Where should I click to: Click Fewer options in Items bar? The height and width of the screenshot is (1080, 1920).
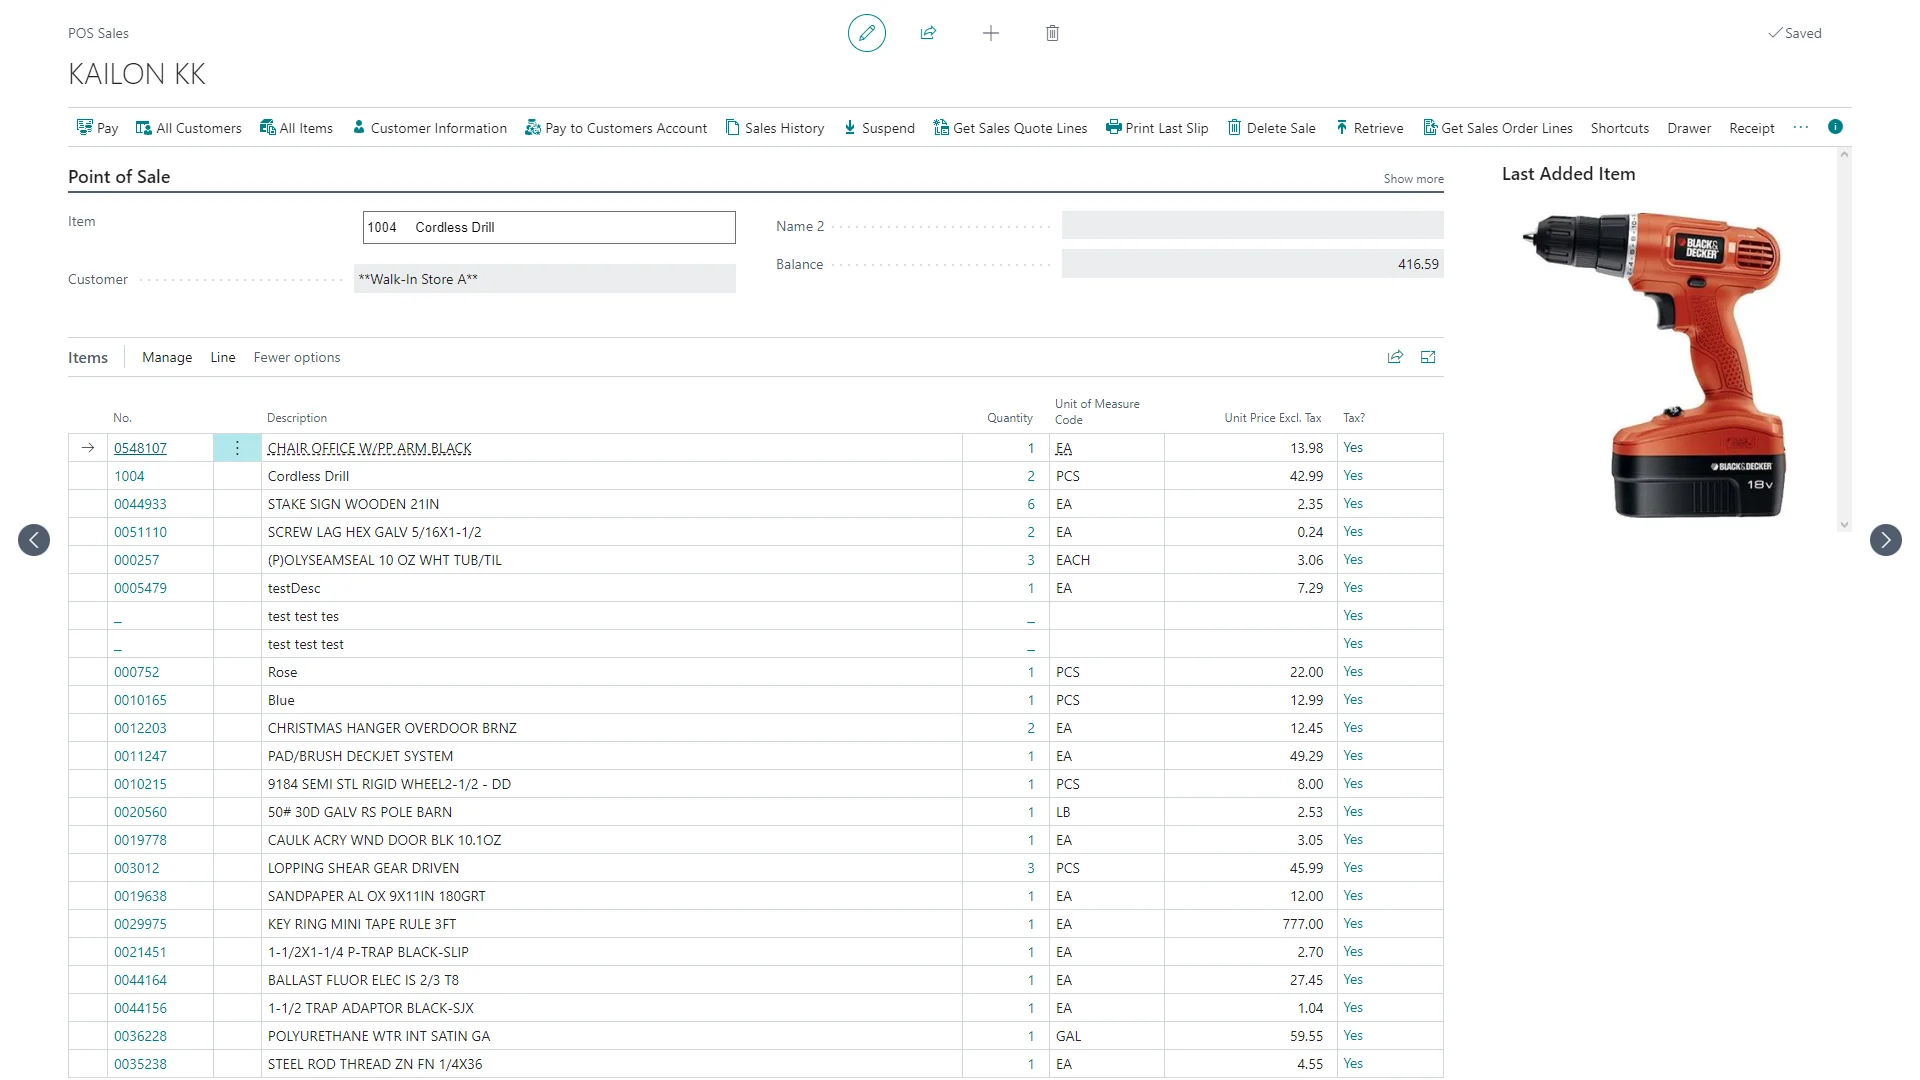click(296, 357)
